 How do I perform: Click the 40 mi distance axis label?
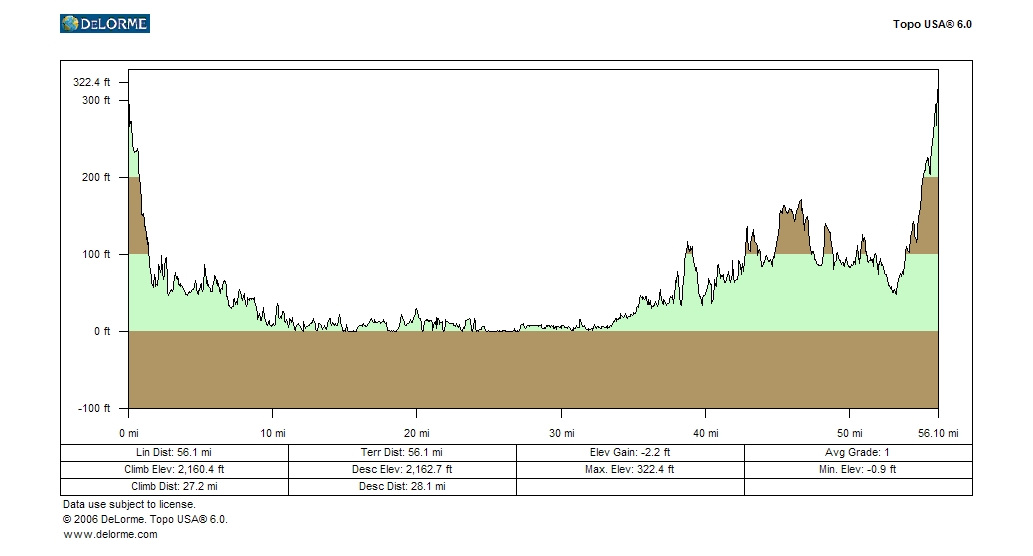coord(706,433)
